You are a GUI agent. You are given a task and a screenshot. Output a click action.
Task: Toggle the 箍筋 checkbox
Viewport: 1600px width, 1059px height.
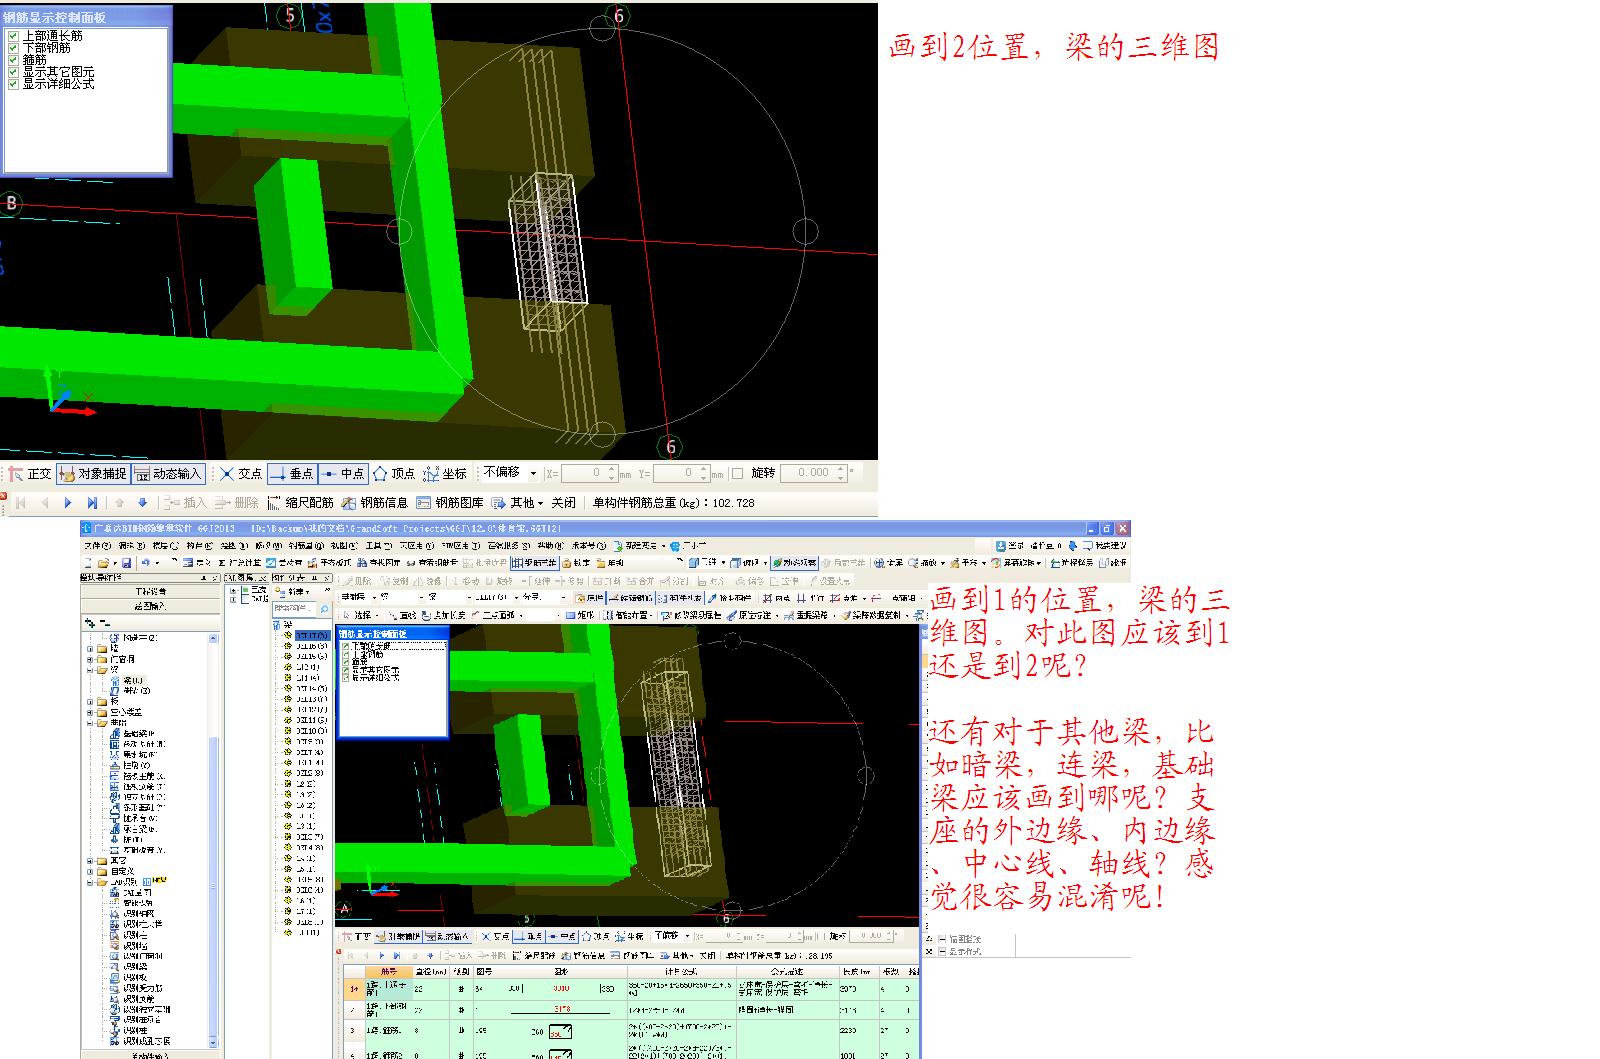click(x=13, y=60)
